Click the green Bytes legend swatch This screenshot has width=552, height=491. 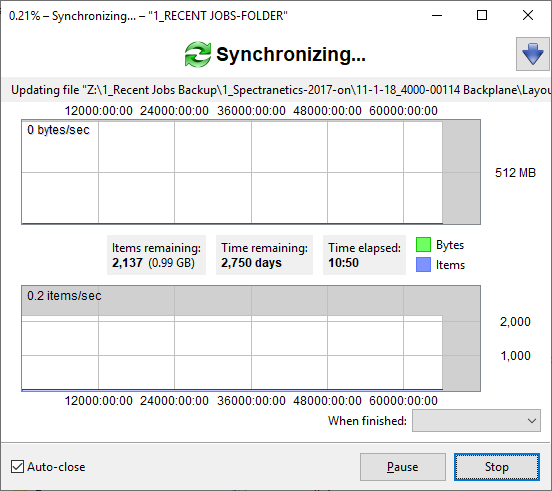(423, 245)
